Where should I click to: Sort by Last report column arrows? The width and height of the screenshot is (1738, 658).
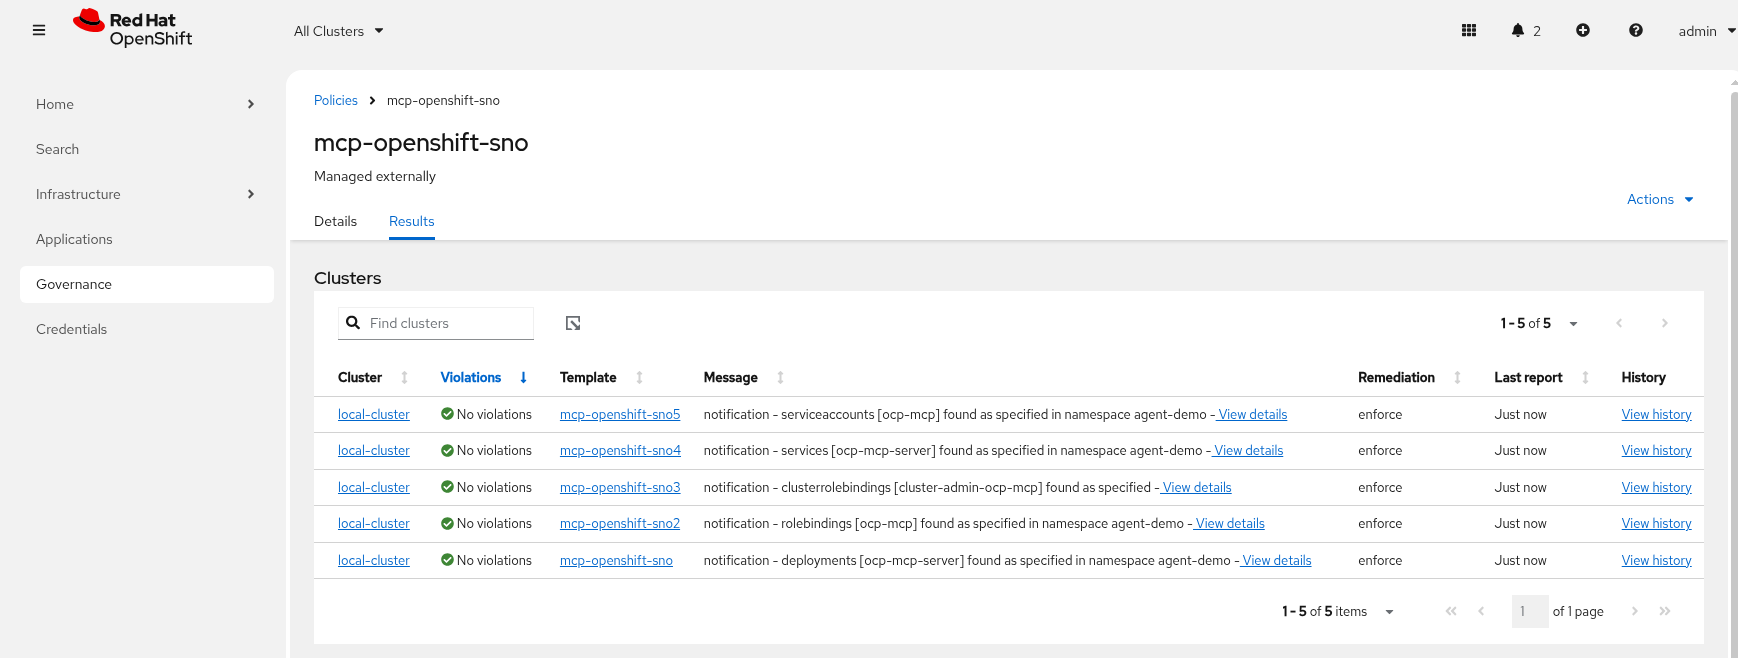[1585, 377]
